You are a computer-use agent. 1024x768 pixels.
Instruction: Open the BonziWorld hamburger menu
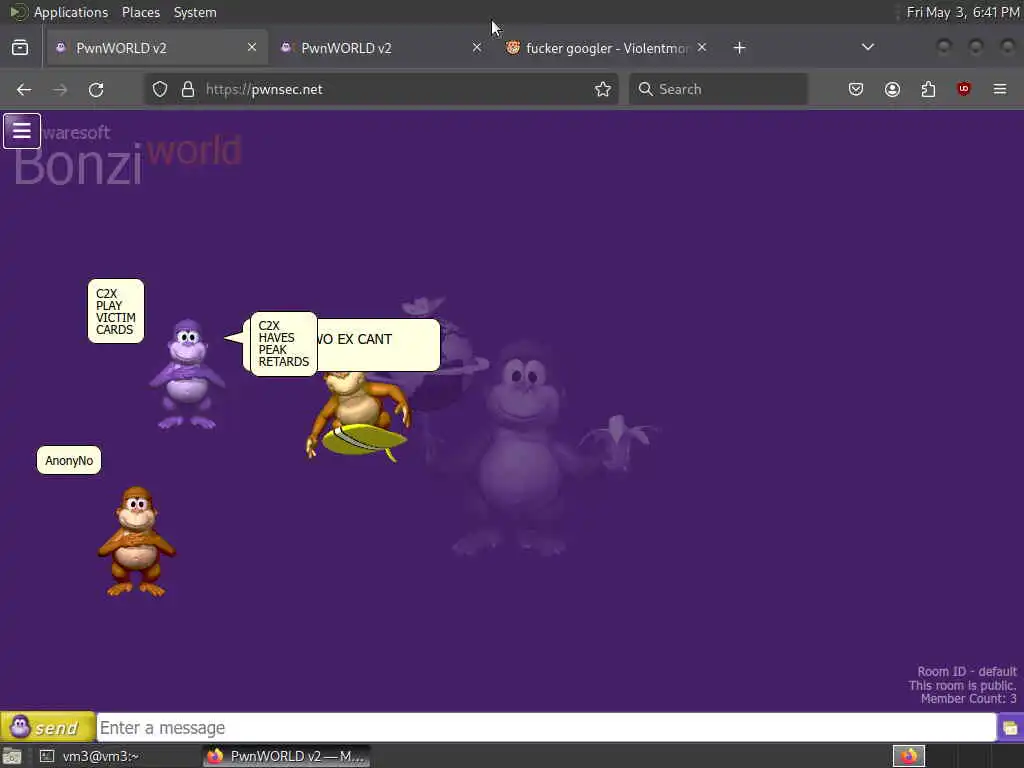[x=22, y=131]
